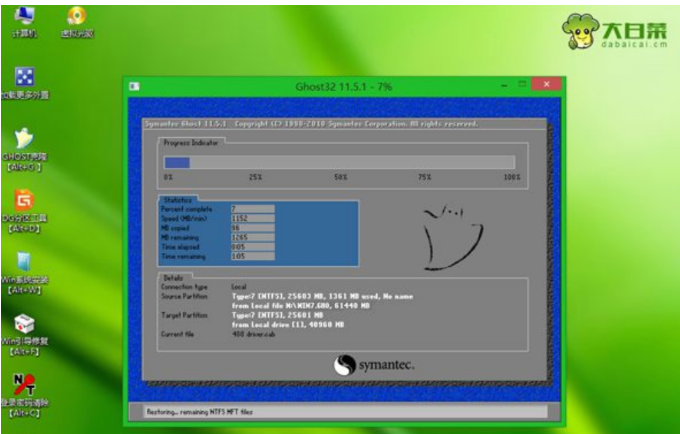Click the Progress Indicator bar
The width and height of the screenshot is (680, 434).
tap(339, 162)
